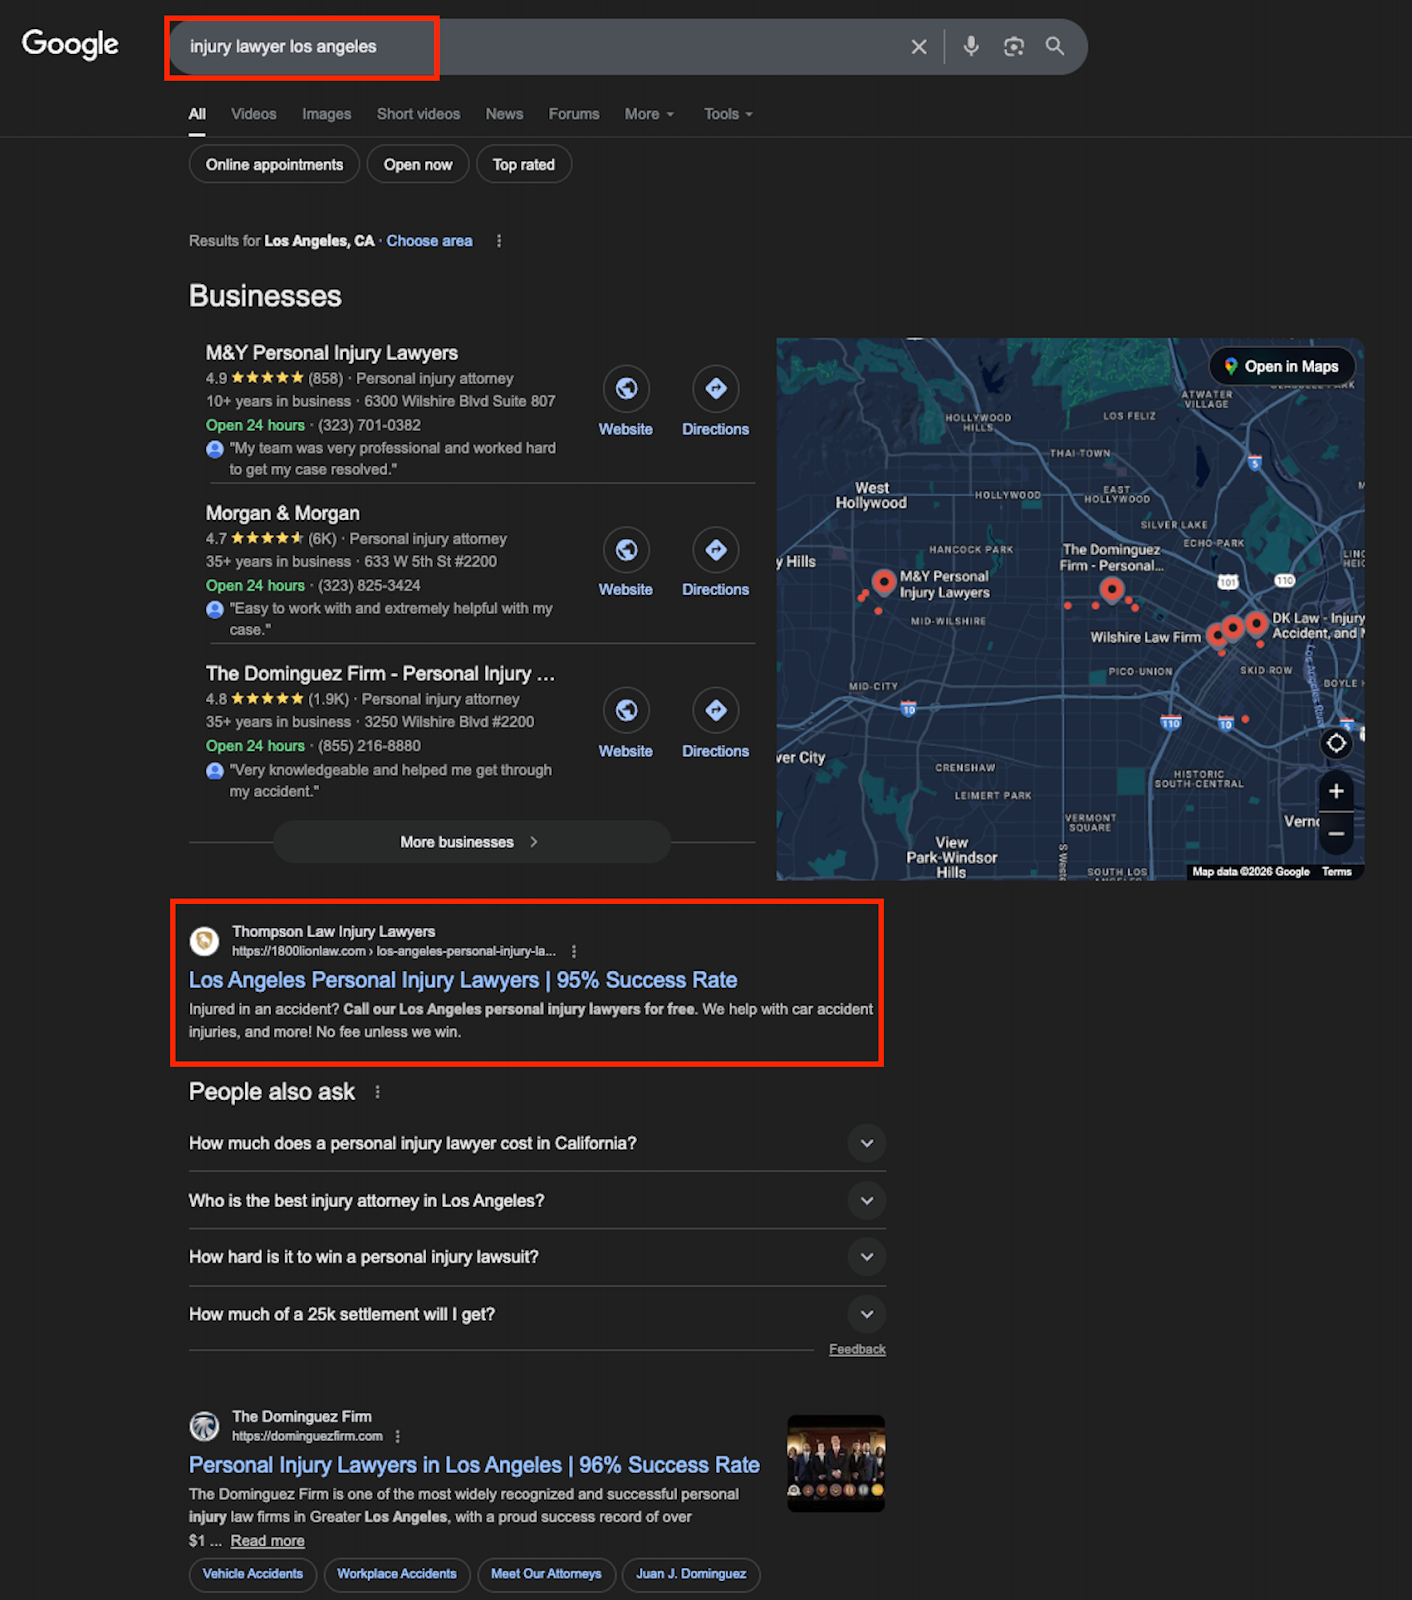Click the Thompson Law site favicon
Screen dimensions: 1412x1600
coord(205,941)
